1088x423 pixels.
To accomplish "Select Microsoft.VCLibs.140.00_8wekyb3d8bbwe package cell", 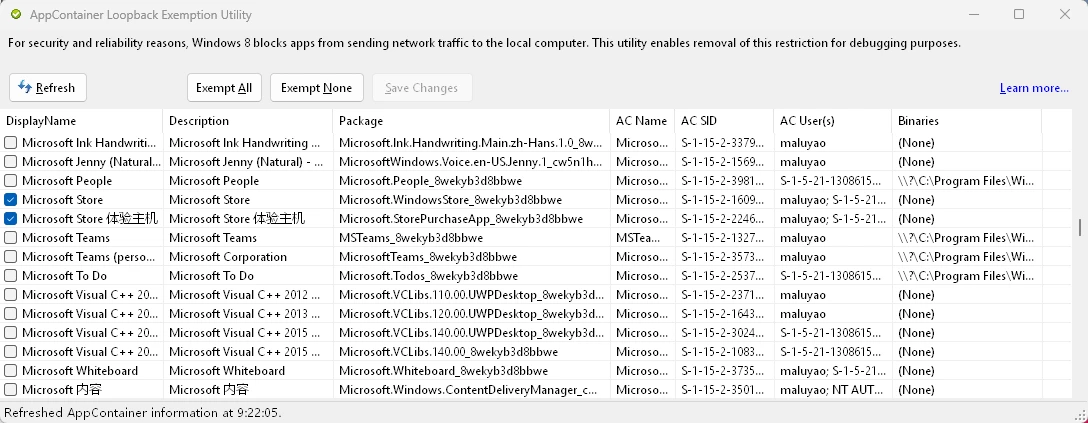I will pos(471,352).
